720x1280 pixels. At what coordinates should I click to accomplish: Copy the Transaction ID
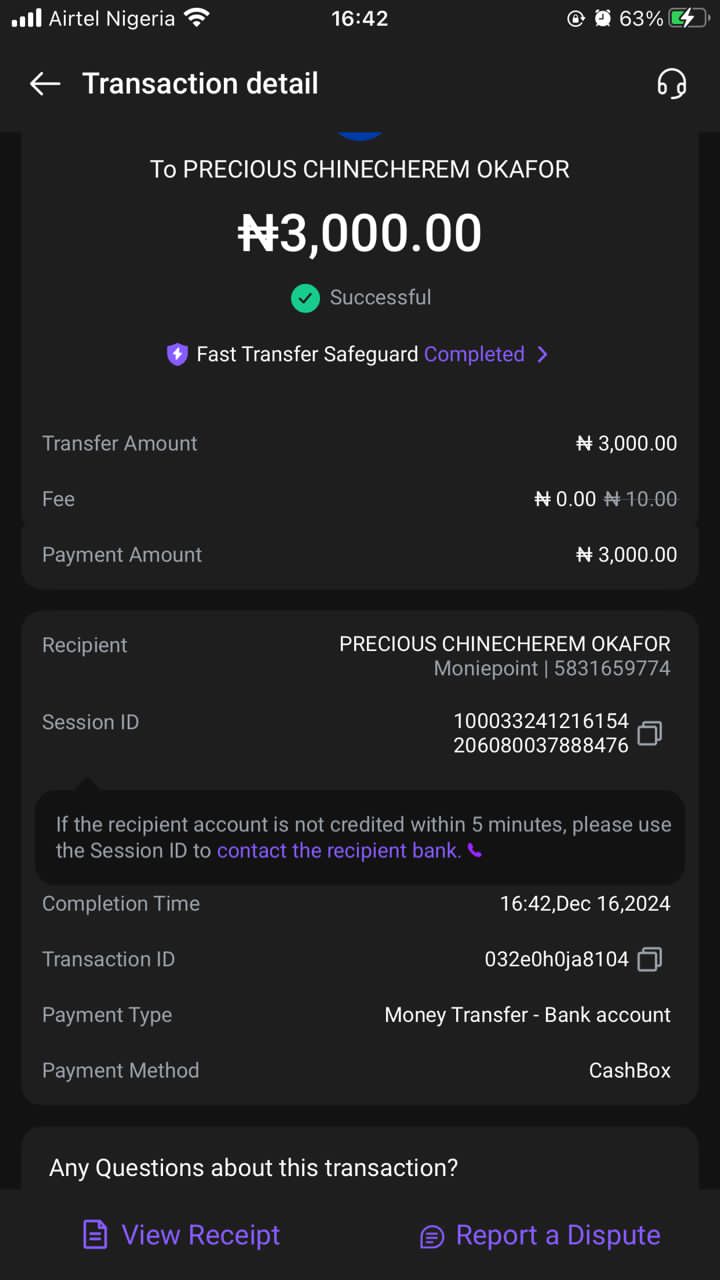tap(650, 959)
